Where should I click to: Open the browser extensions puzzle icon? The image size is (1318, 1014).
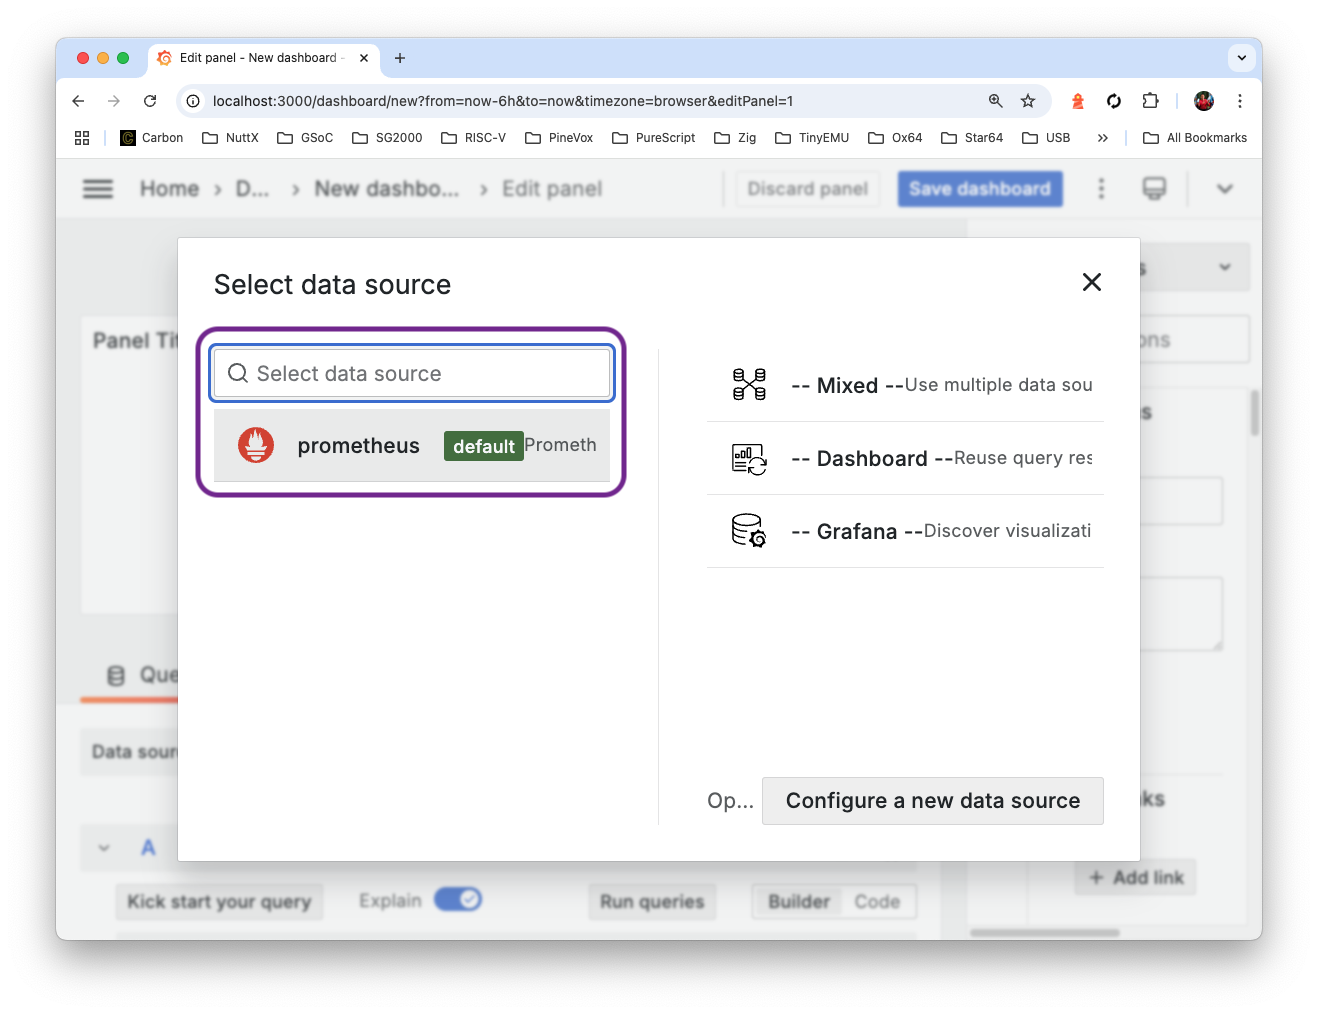coord(1150,101)
